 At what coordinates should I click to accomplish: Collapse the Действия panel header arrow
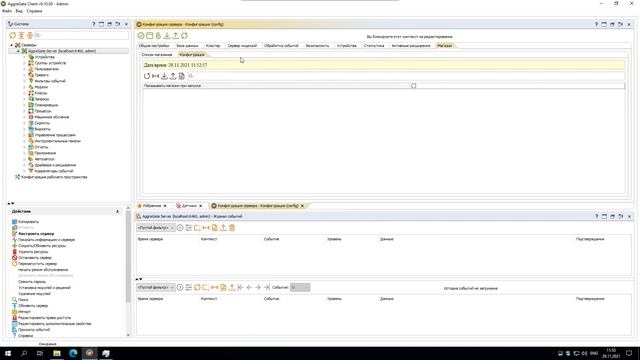(x=118, y=211)
